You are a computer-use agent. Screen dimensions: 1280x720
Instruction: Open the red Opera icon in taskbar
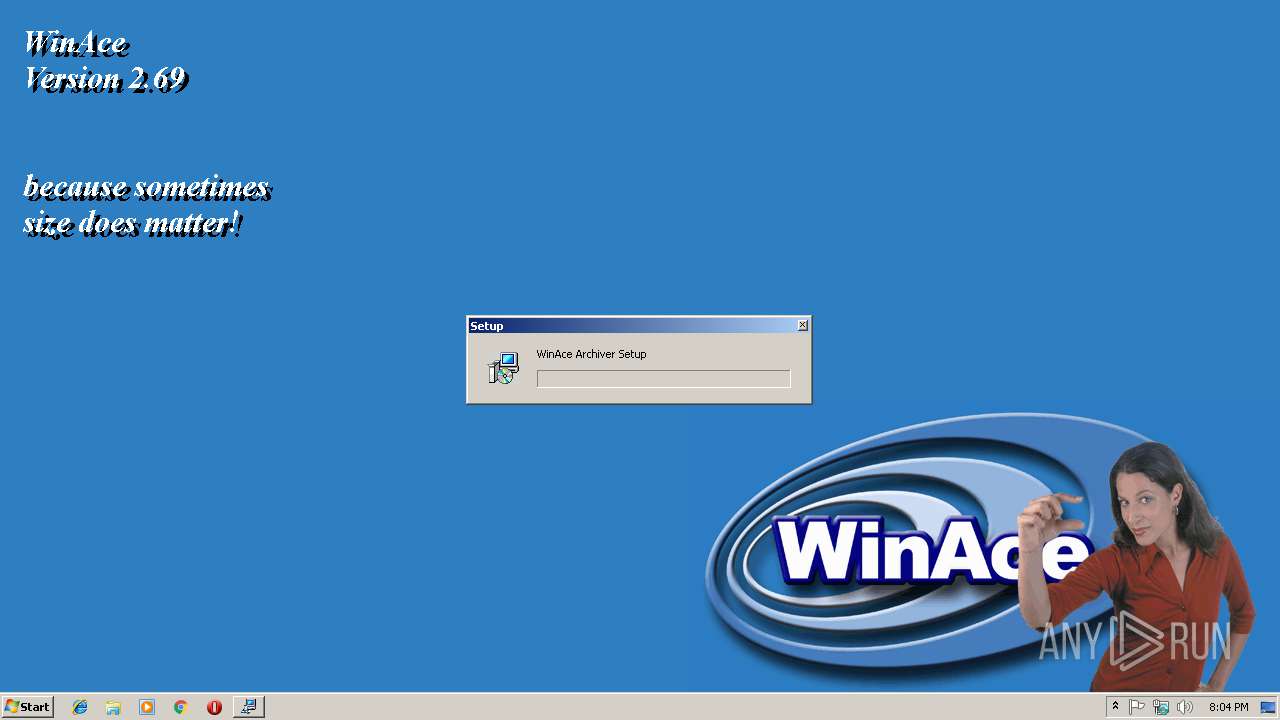[x=214, y=707]
